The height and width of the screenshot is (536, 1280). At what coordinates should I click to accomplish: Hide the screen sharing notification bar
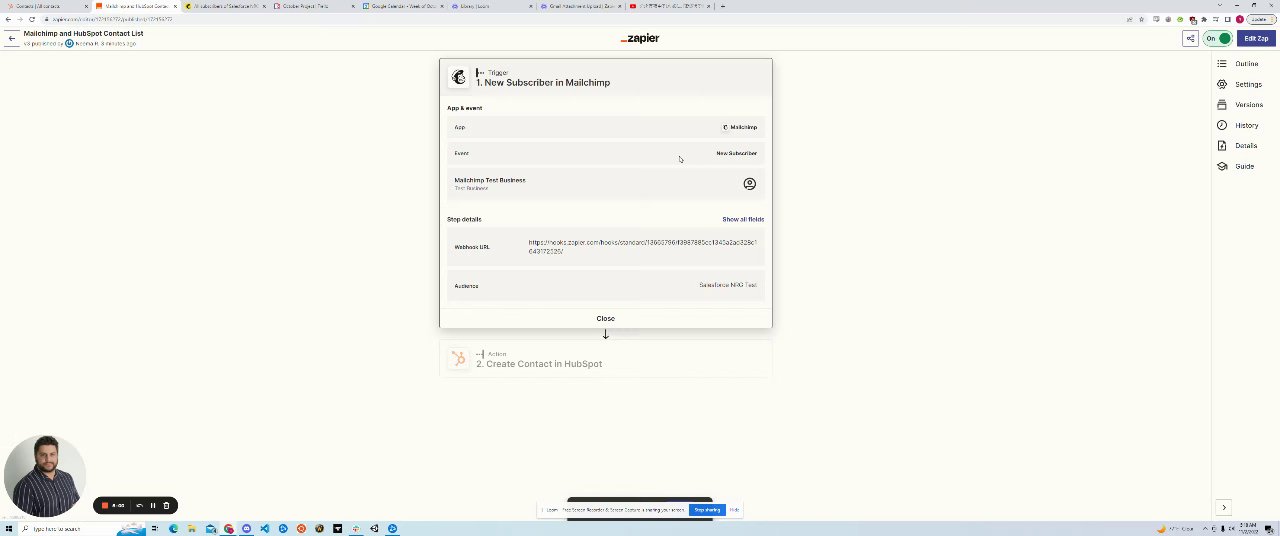pyautogui.click(x=734, y=510)
